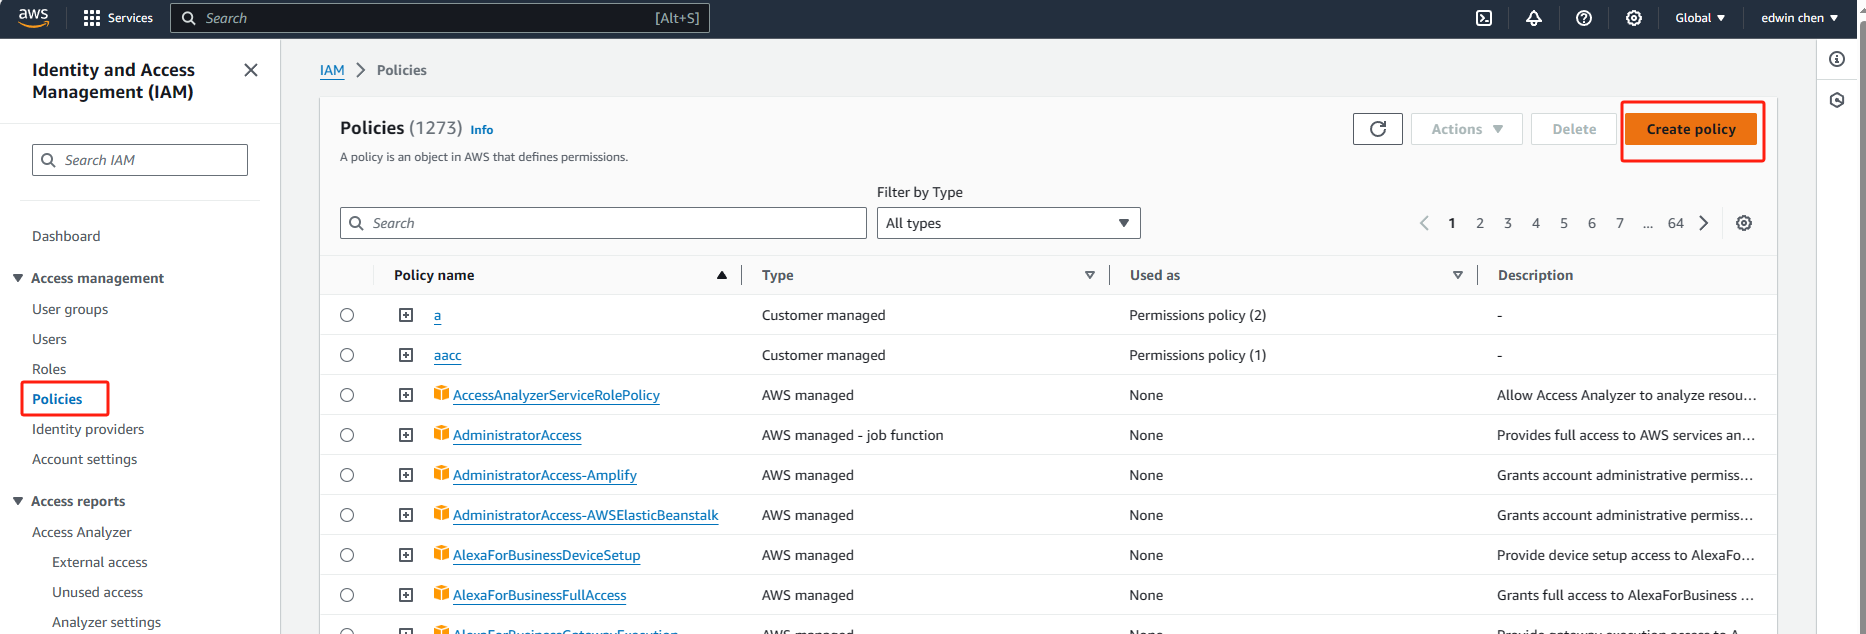
Task: Select radio for policy aacc
Action: tap(347, 355)
